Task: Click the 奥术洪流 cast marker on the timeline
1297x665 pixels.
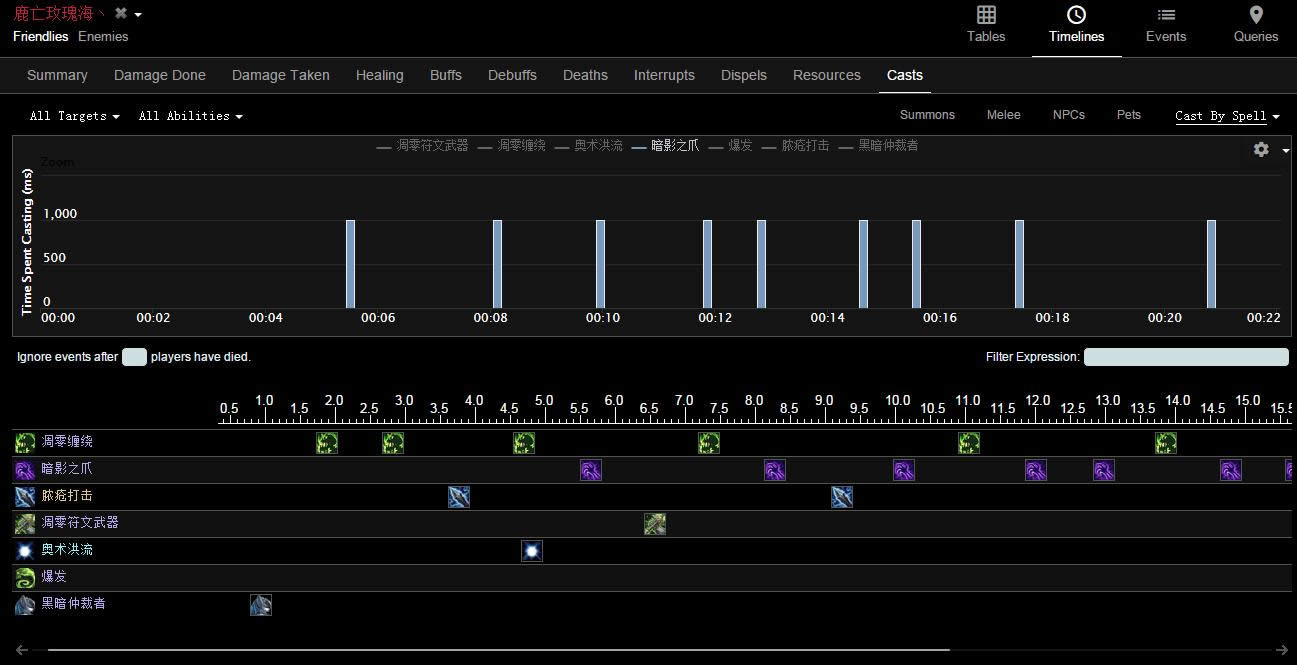Action: pyautogui.click(x=532, y=550)
